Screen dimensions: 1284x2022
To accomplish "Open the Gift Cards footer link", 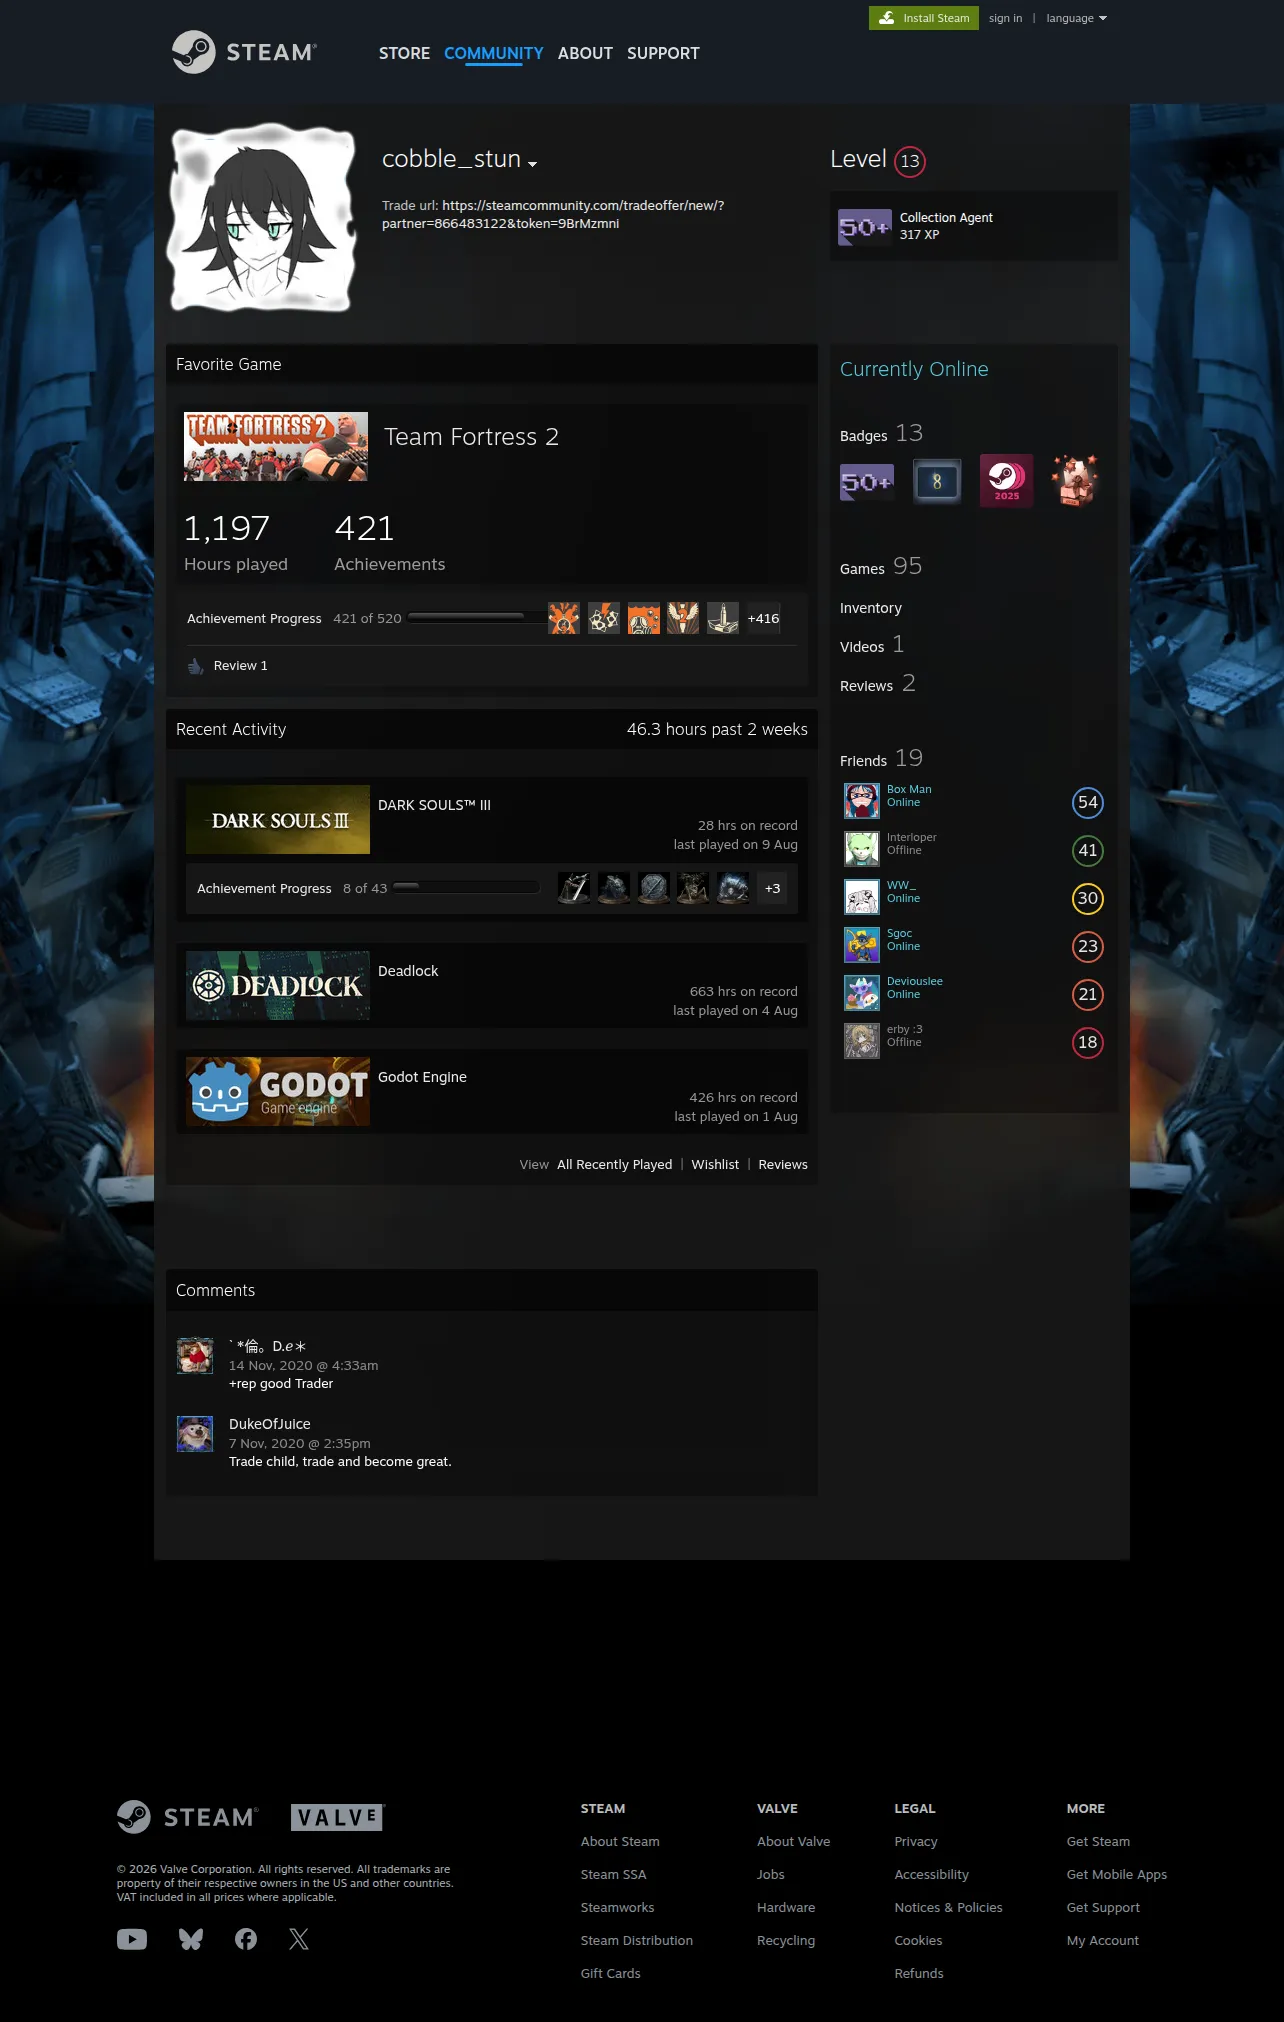I will 611,1973.
